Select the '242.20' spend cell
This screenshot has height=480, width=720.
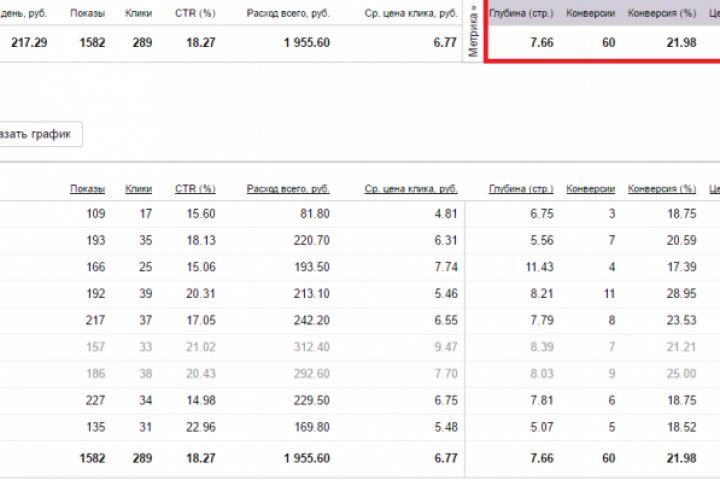312,320
